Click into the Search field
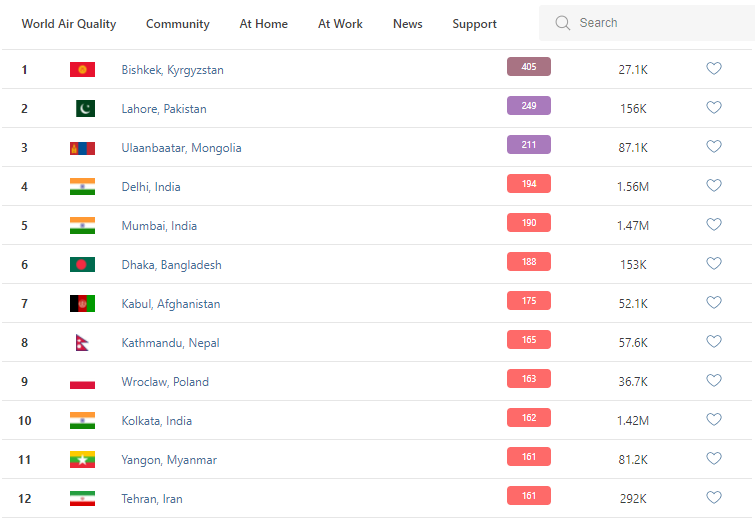Image resolution: width=755 pixels, height=519 pixels. 650,23
